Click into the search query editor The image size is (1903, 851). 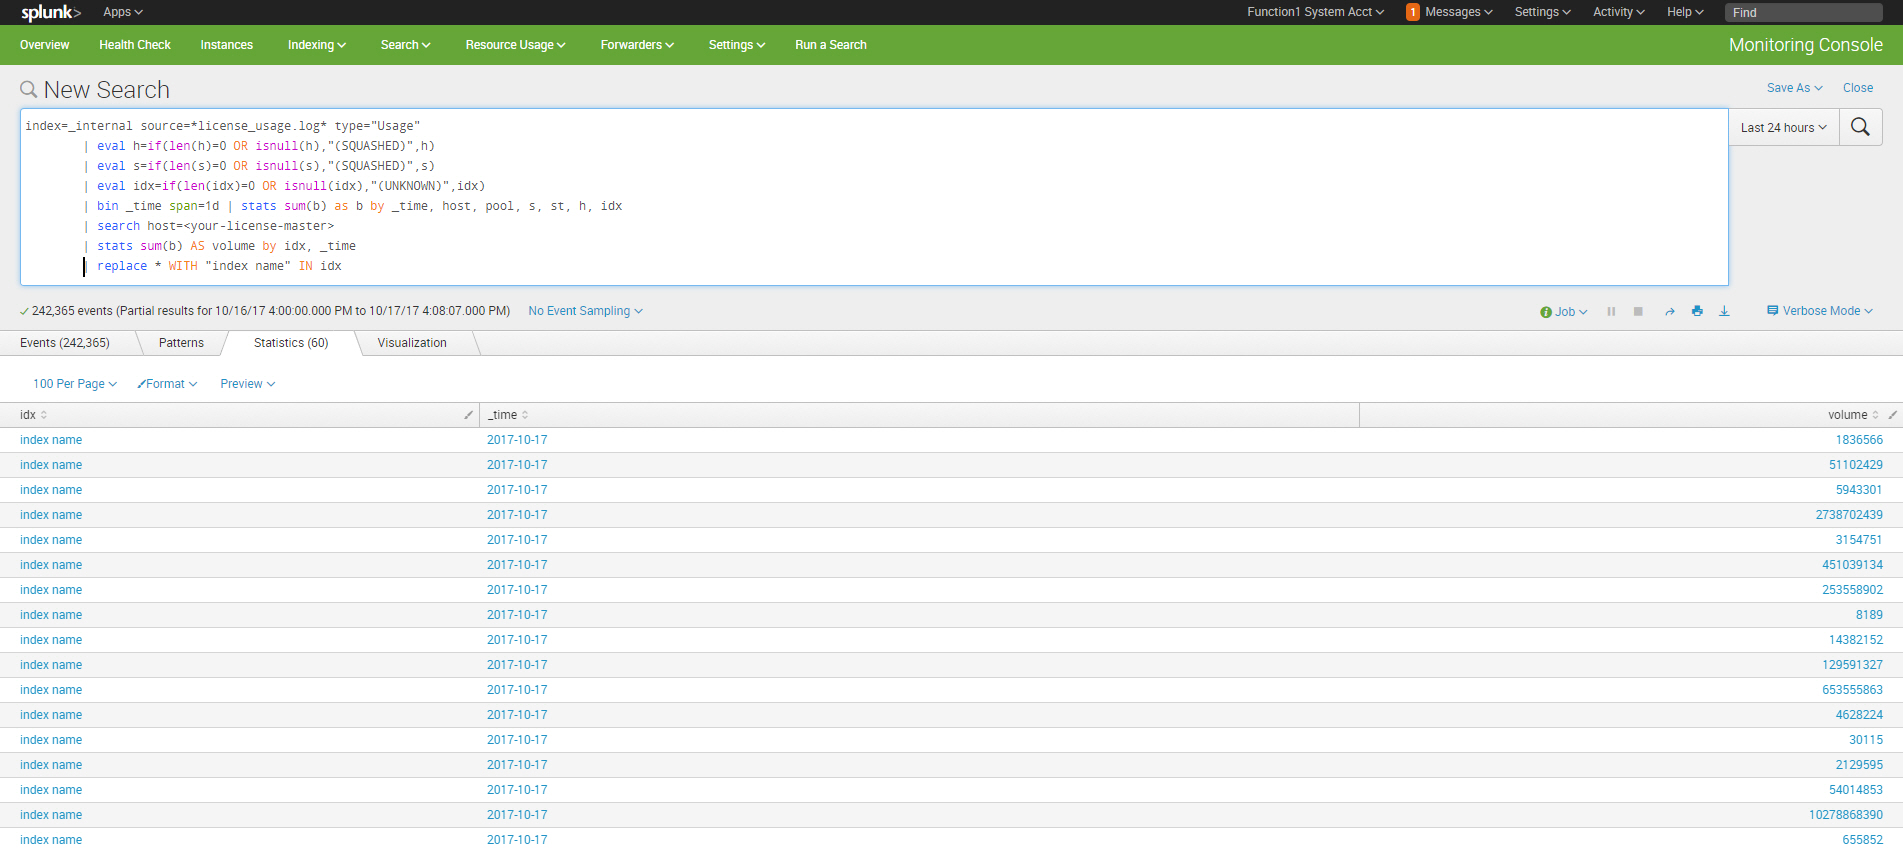(x=874, y=197)
